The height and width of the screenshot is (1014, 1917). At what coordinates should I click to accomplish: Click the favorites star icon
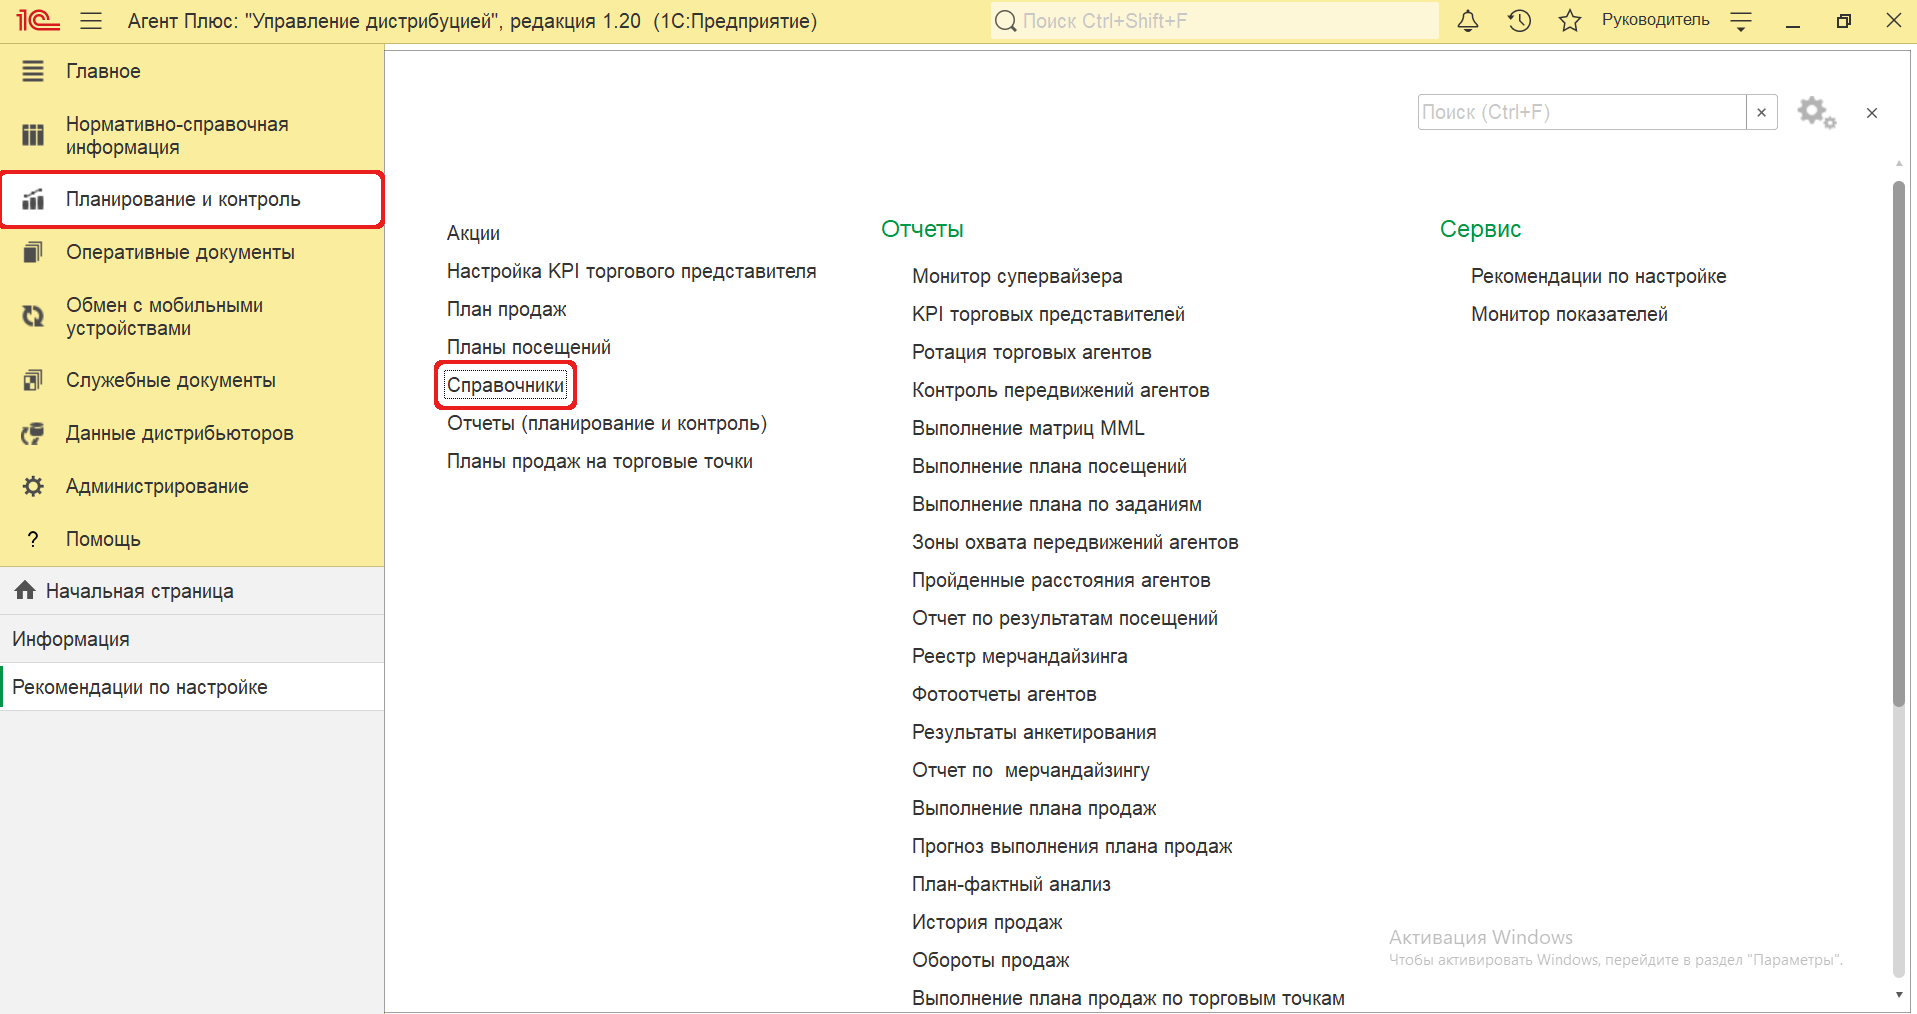[1570, 21]
